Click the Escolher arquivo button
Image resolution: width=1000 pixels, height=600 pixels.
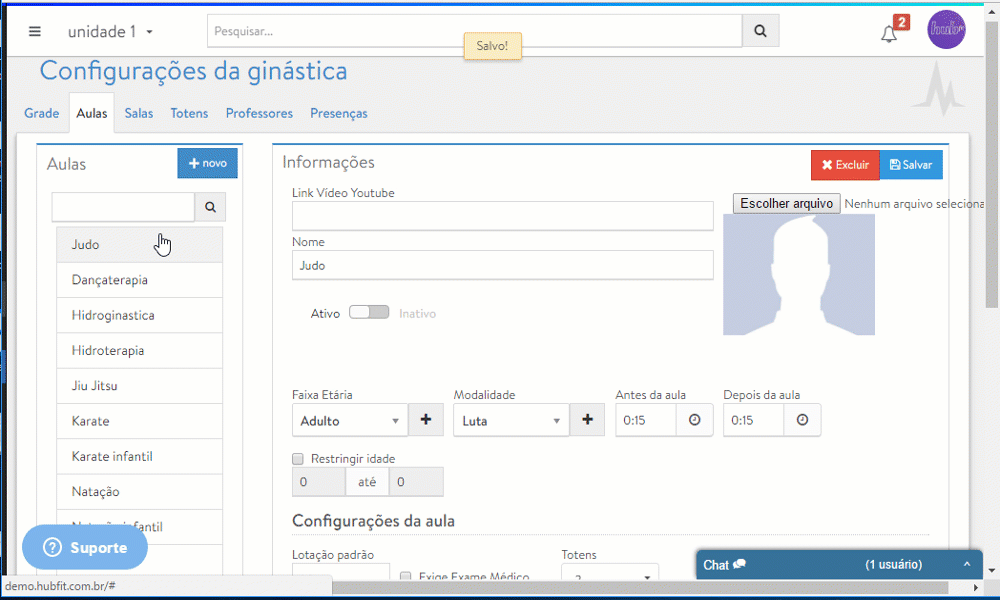[x=786, y=203]
